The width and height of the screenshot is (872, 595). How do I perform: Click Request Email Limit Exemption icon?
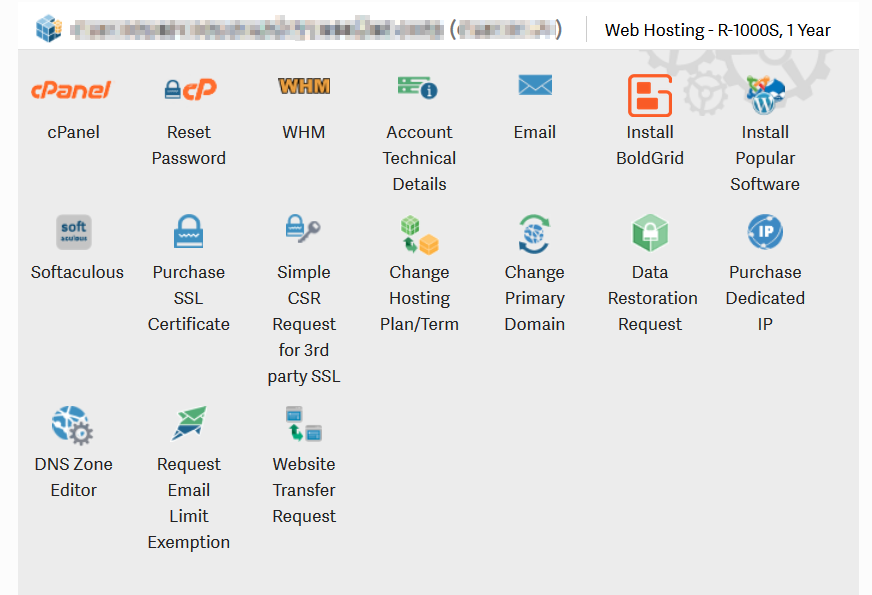pos(189,423)
